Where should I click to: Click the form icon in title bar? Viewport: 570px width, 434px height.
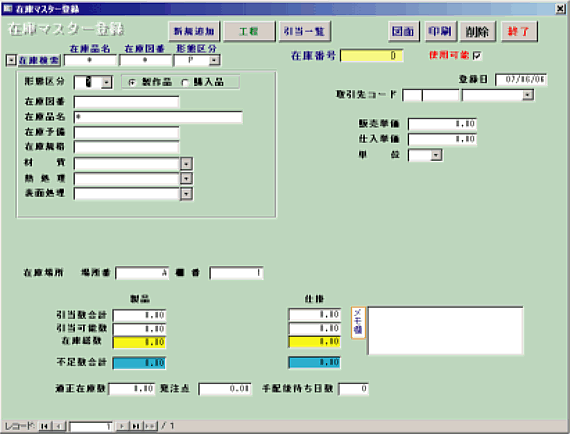tap(8, 8)
